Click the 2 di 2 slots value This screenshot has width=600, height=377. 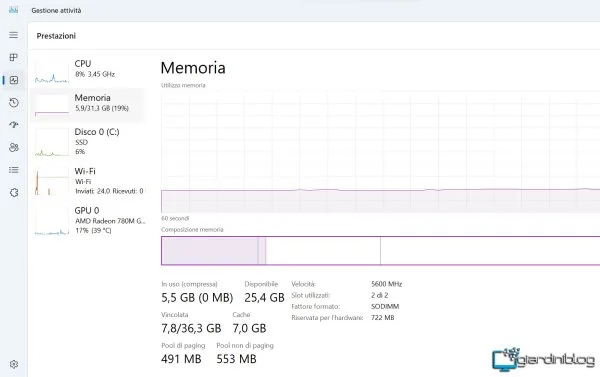380,295
